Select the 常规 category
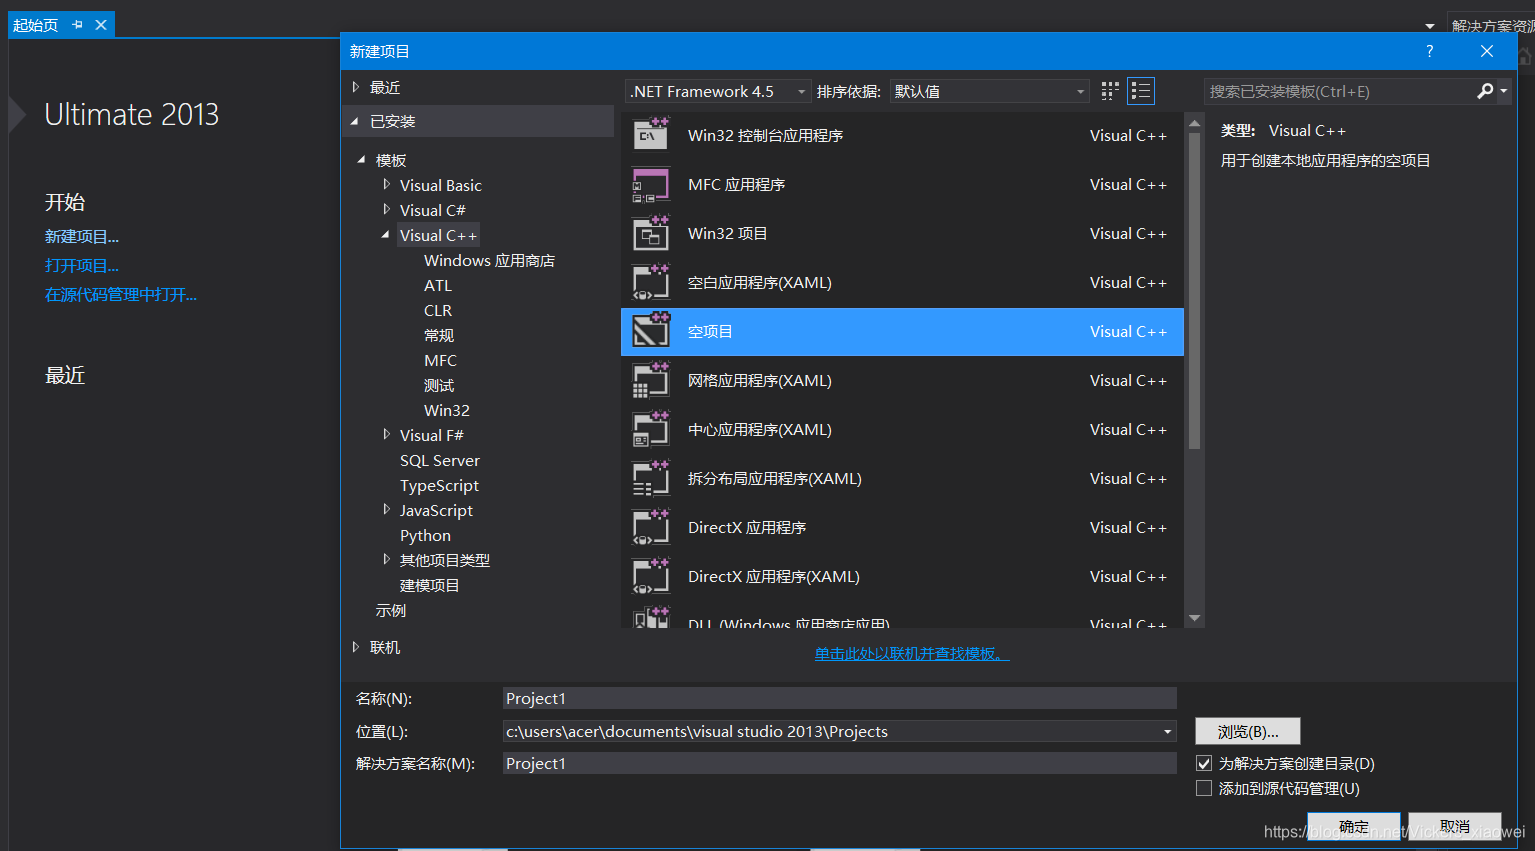The width and height of the screenshot is (1535, 851). 439,335
